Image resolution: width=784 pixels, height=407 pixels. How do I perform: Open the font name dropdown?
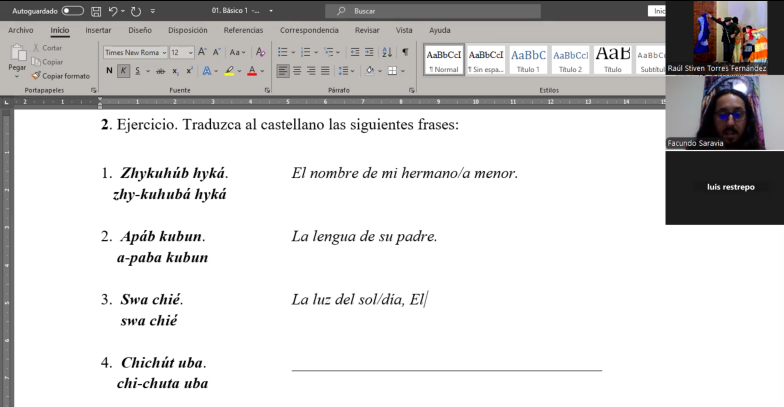click(x=164, y=52)
